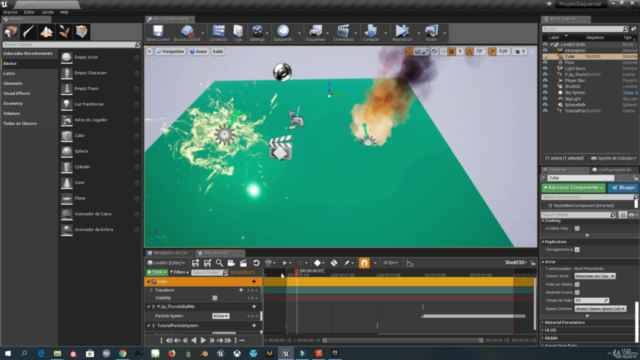The height and width of the screenshot is (360, 640).
Task: Toggle the Sequencer snapping magnet icon
Action: click(x=364, y=263)
